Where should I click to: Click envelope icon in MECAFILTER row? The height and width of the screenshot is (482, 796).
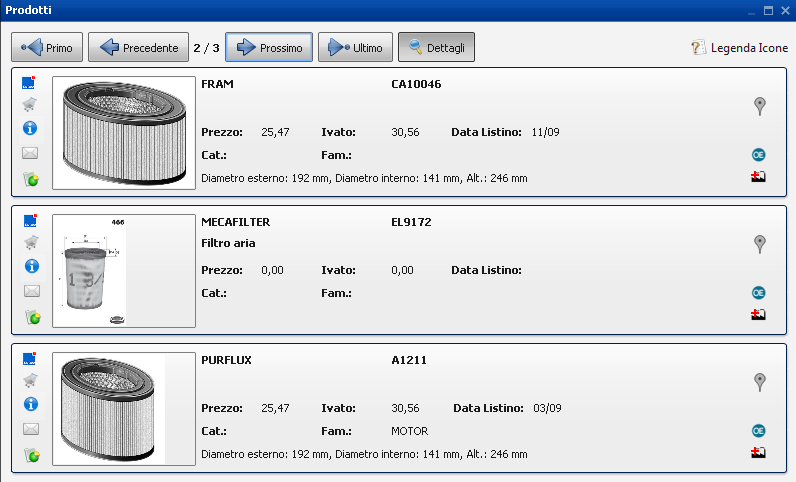pos(31,291)
